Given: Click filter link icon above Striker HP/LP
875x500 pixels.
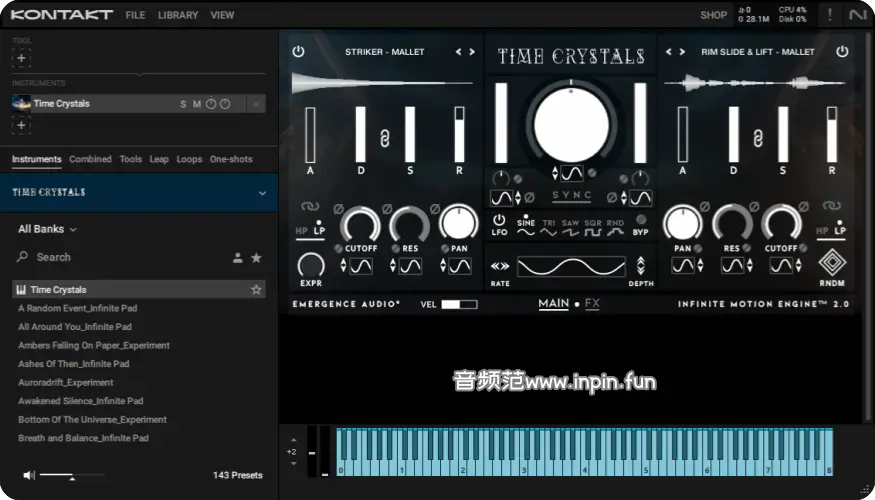Looking at the screenshot, I should [x=310, y=206].
